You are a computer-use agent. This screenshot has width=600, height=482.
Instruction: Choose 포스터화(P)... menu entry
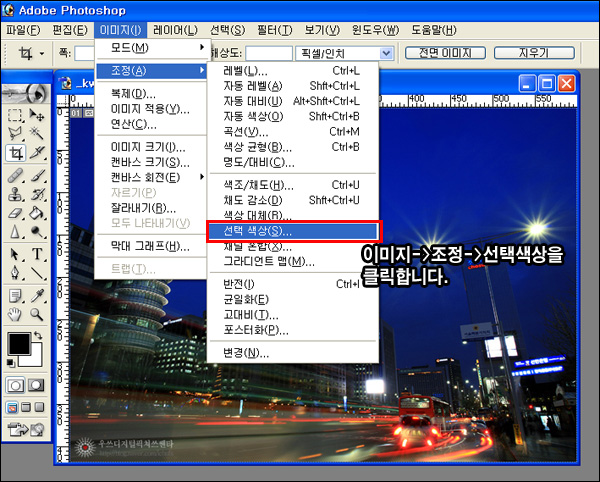294,330
